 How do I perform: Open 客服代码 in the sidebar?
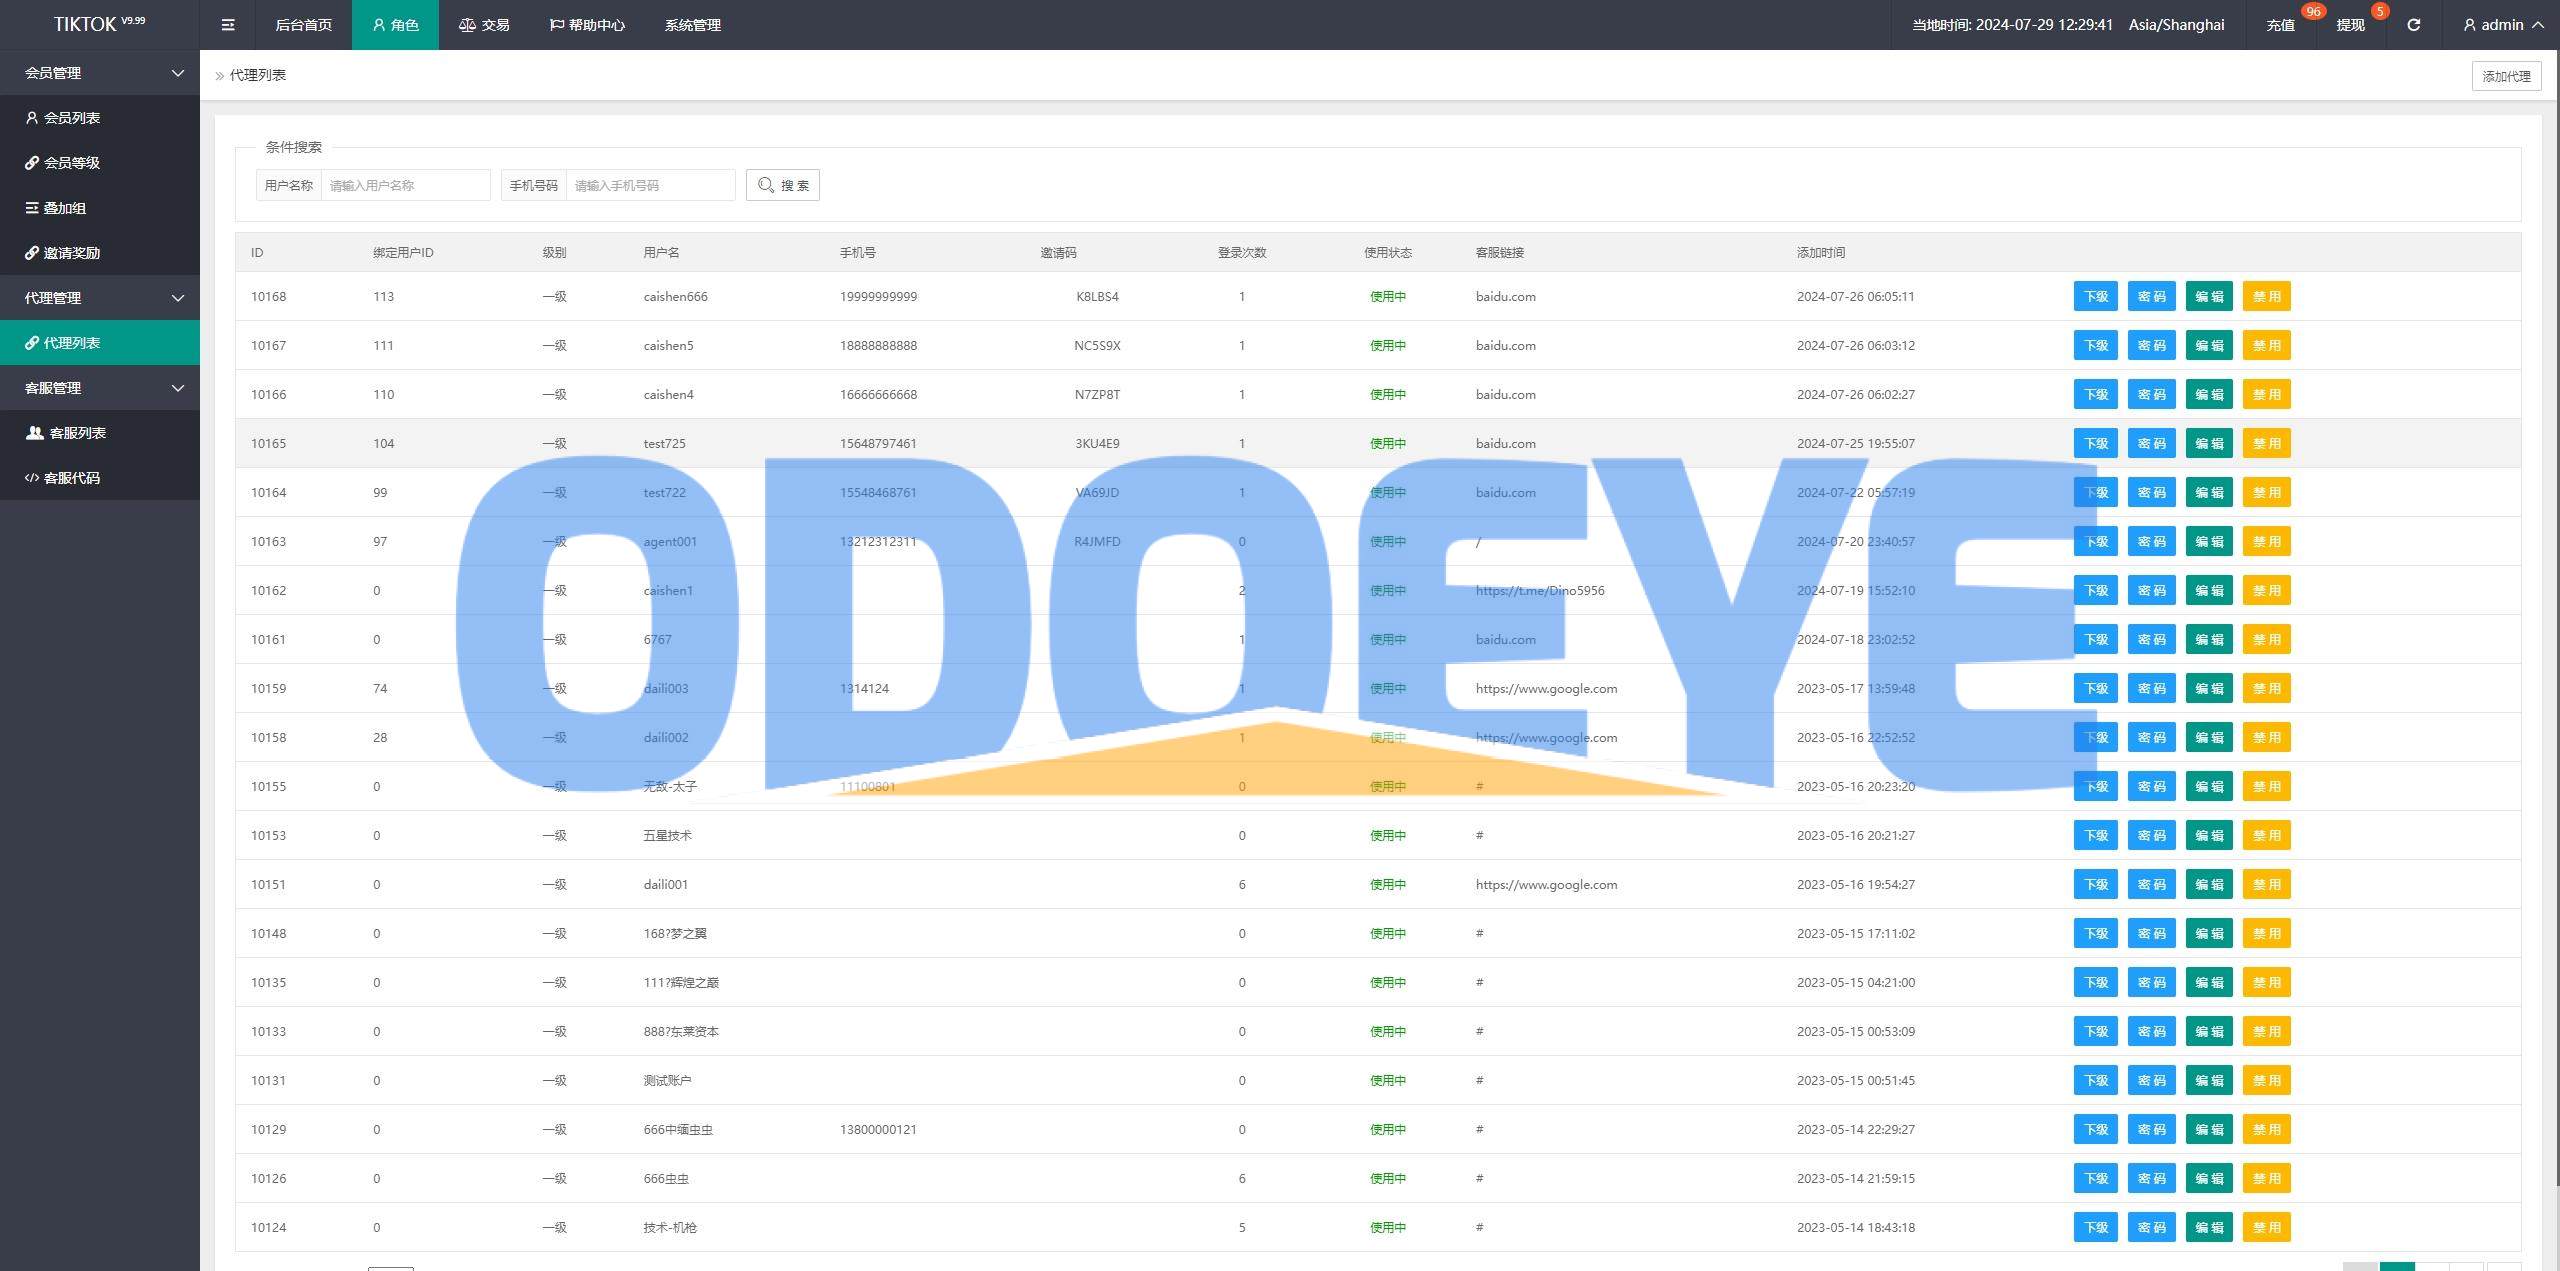point(100,478)
